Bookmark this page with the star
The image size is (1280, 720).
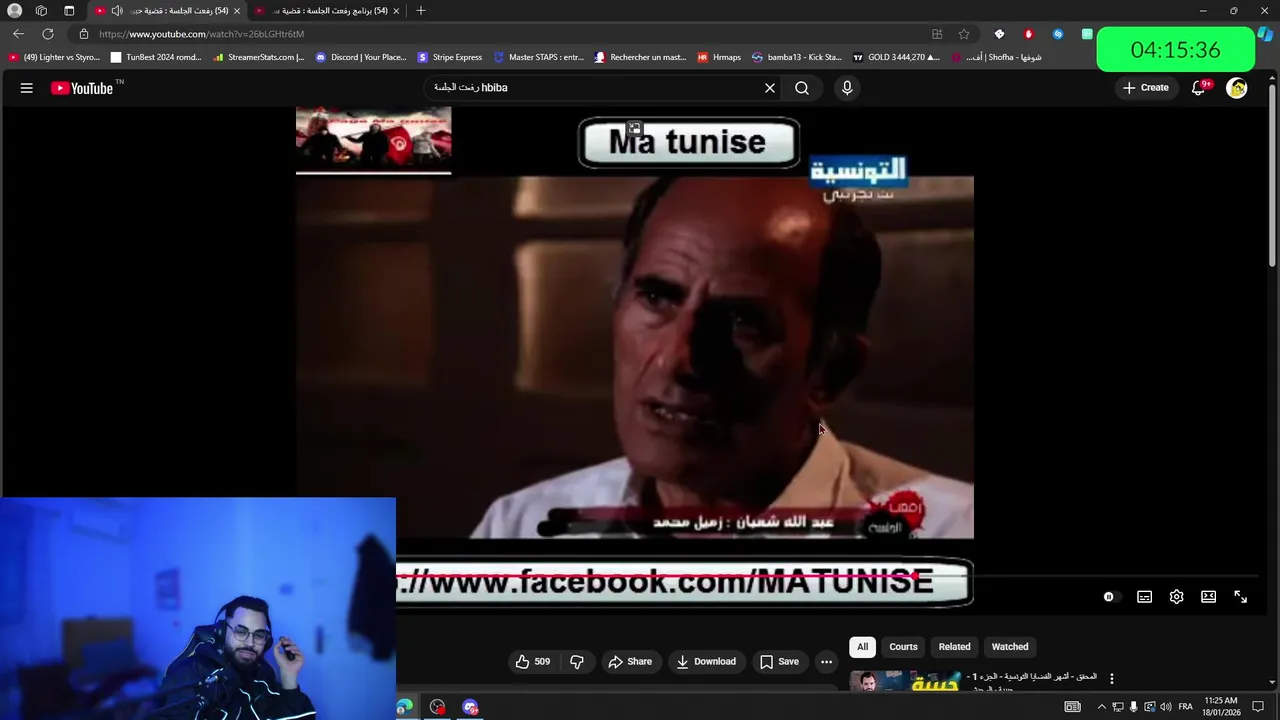click(x=964, y=34)
